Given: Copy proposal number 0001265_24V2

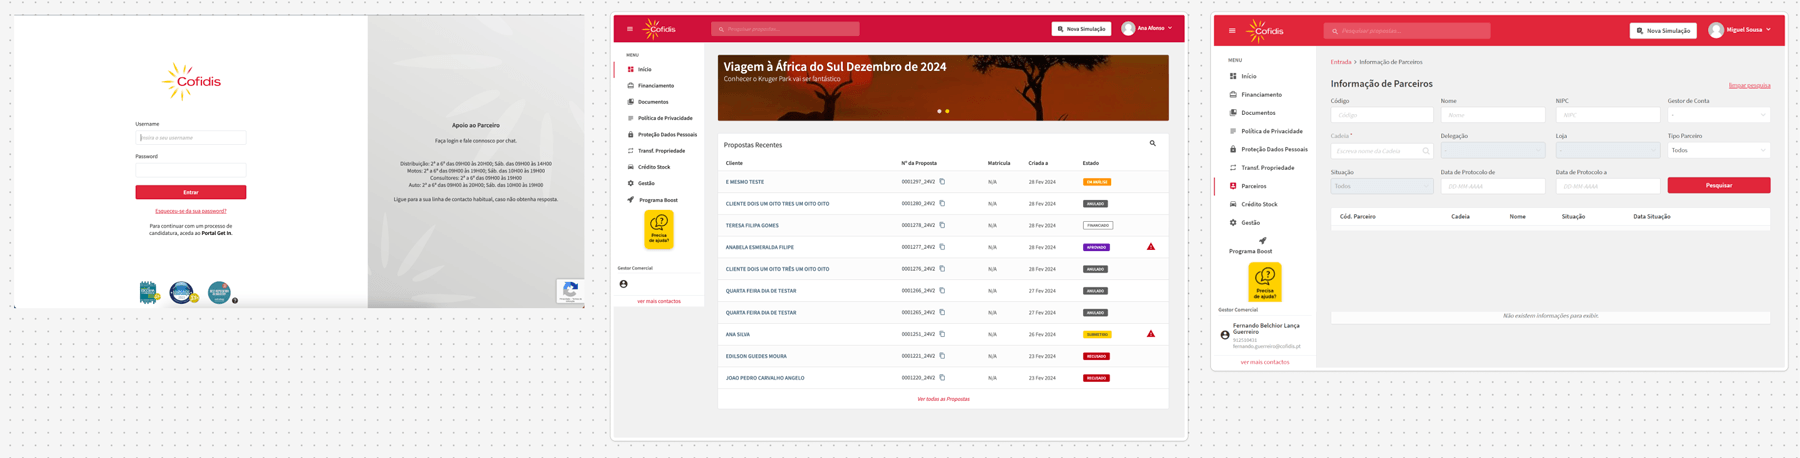Looking at the screenshot, I should click(x=942, y=312).
